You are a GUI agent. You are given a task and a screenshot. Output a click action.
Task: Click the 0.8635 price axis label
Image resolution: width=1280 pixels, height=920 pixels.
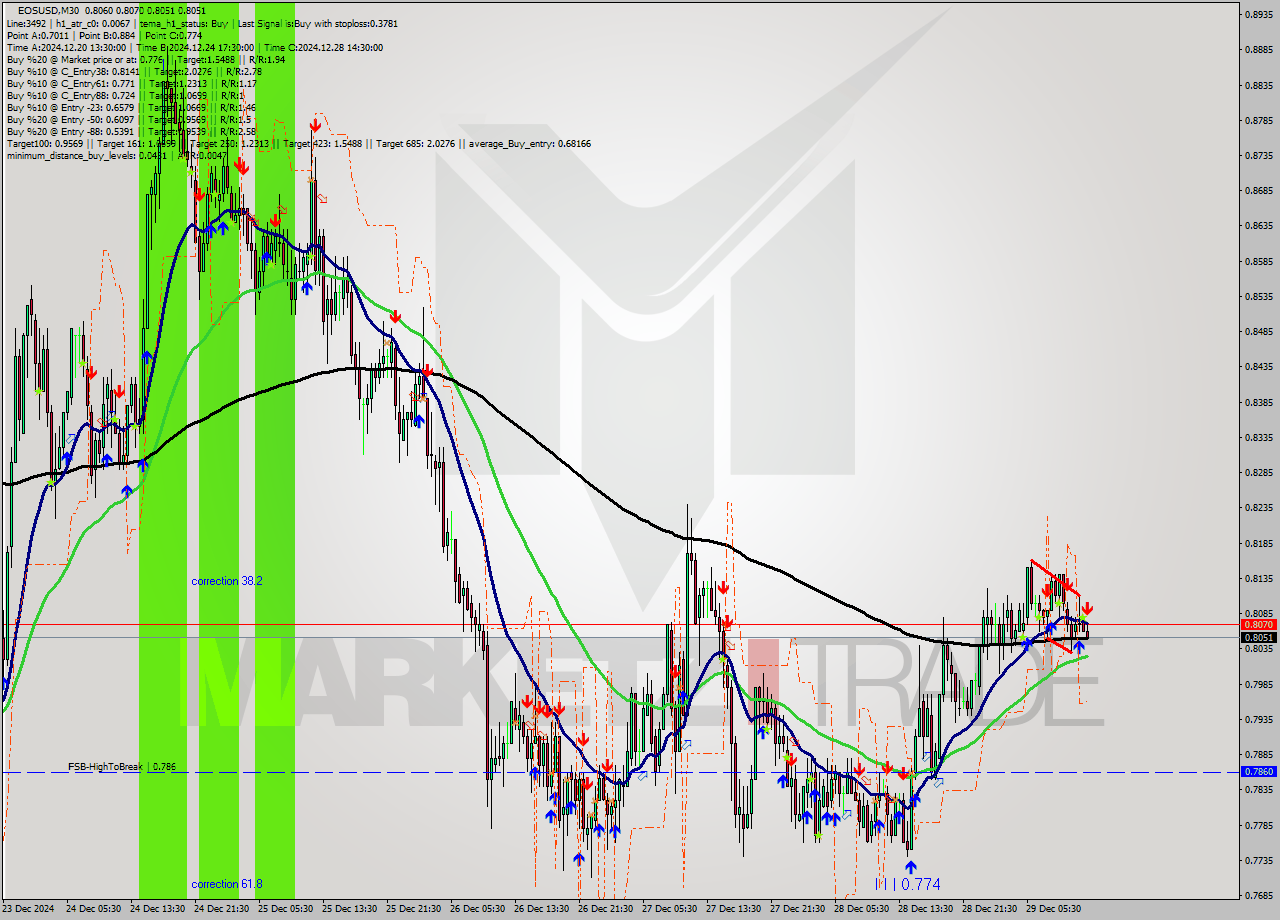pyautogui.click(x=1258, y=226)
